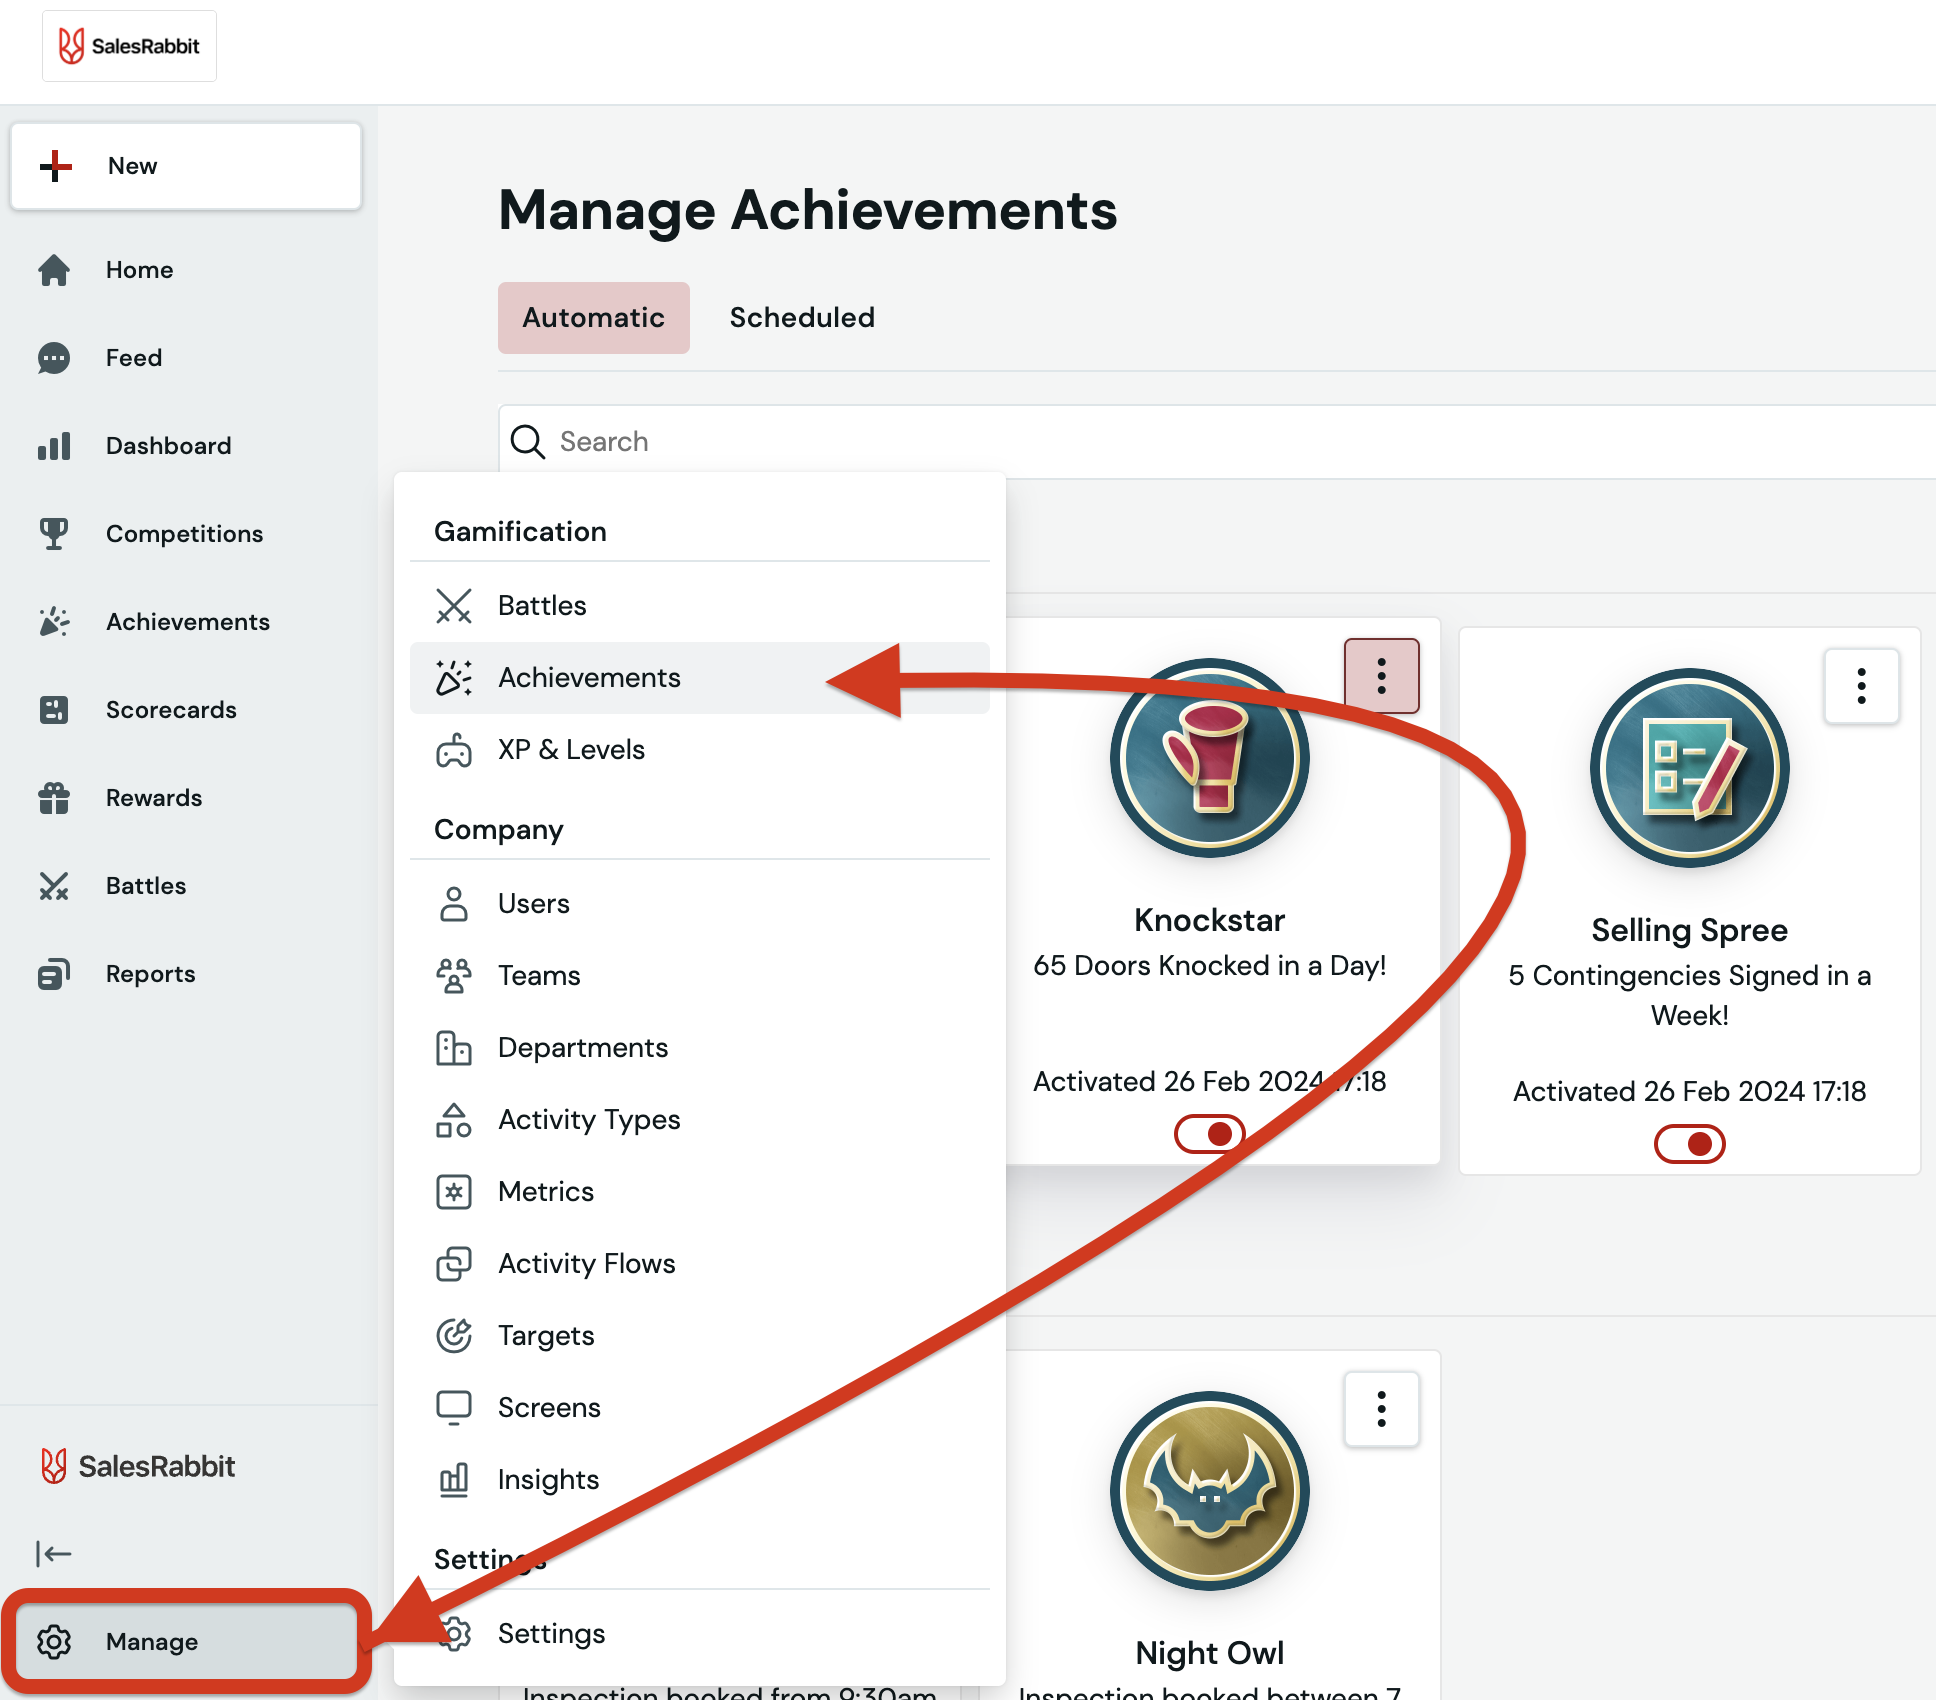The image size is (1936, 1700).
Task: Open the Dashboard bar chart icon
Action: (54, 446)
